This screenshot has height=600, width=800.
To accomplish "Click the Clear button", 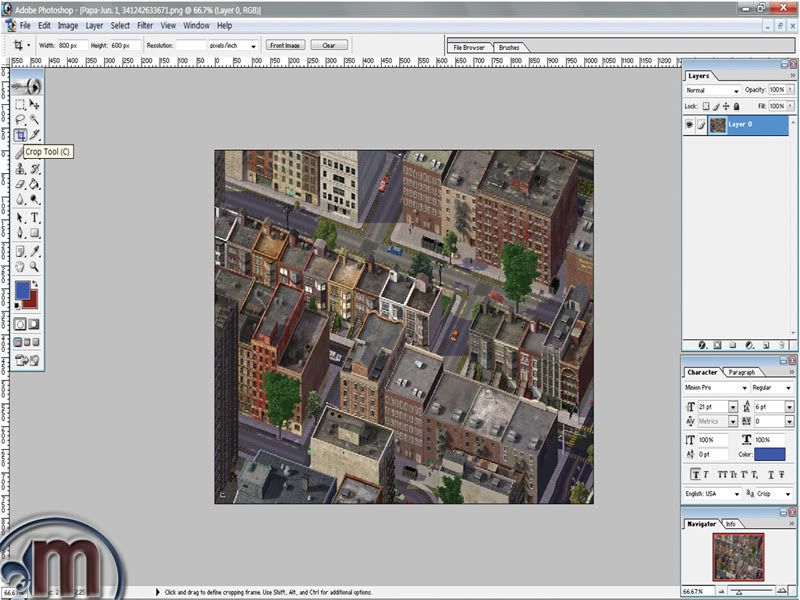I will (x=329, y=45).
